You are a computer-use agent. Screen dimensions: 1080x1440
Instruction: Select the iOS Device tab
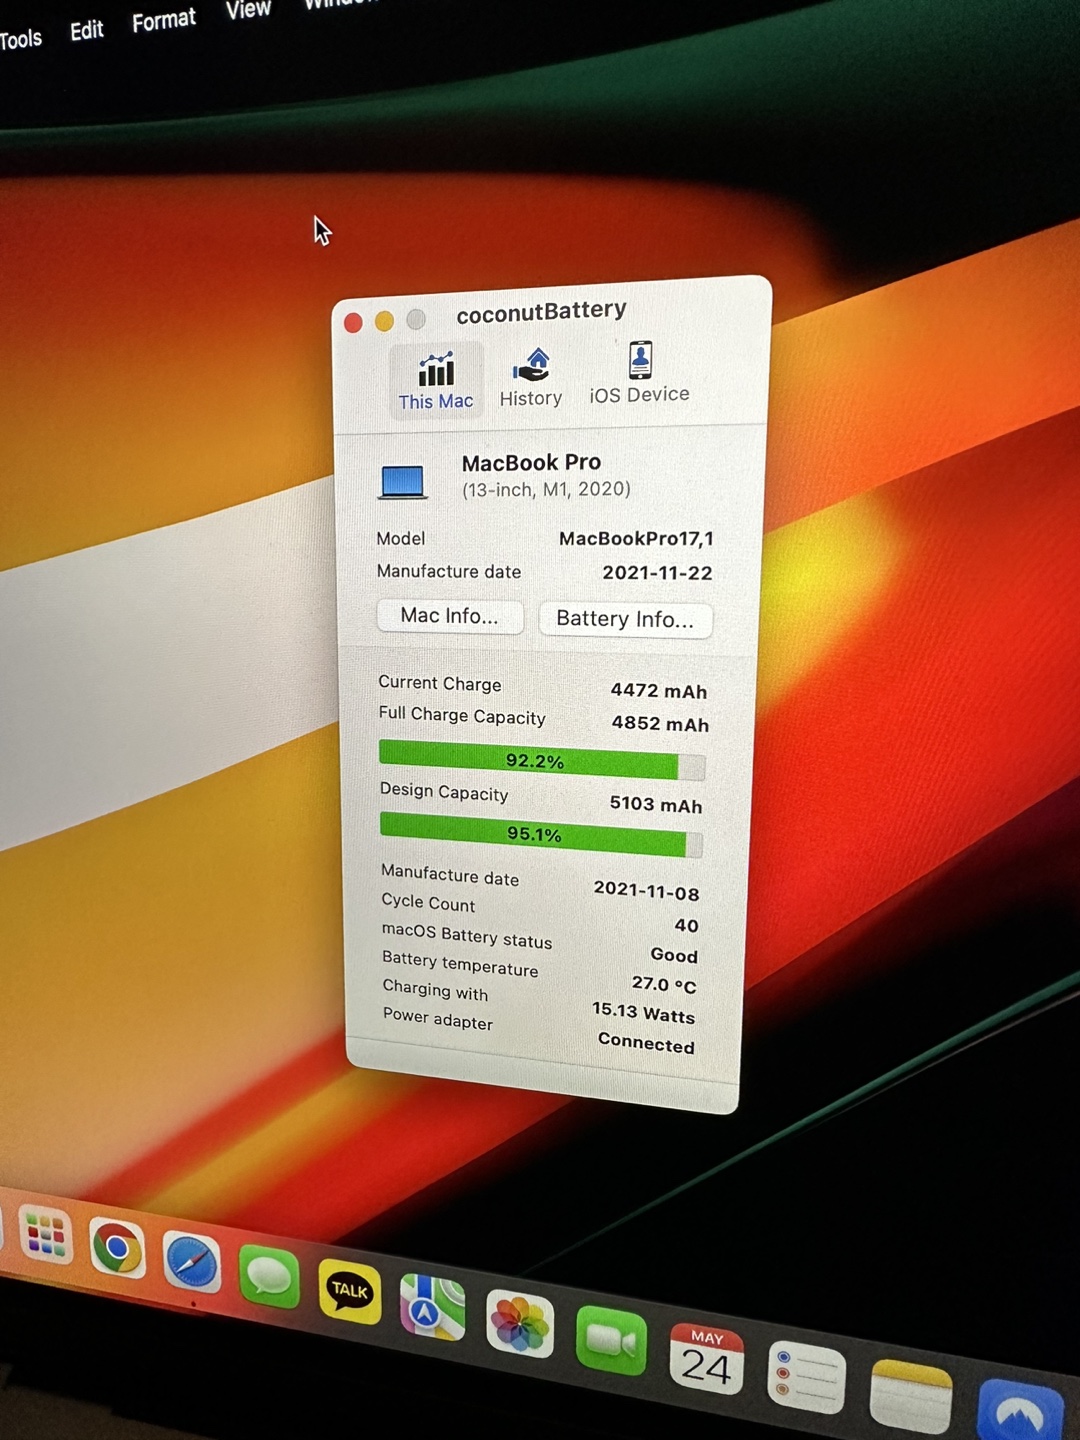[x=639, y=373]
